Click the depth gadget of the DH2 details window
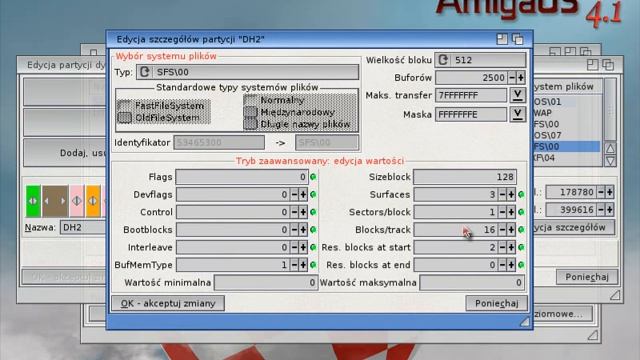 [x=518, y=39]
